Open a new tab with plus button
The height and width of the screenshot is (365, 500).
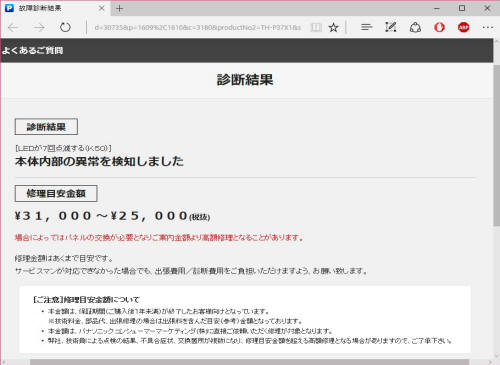(x=119, y=8)
